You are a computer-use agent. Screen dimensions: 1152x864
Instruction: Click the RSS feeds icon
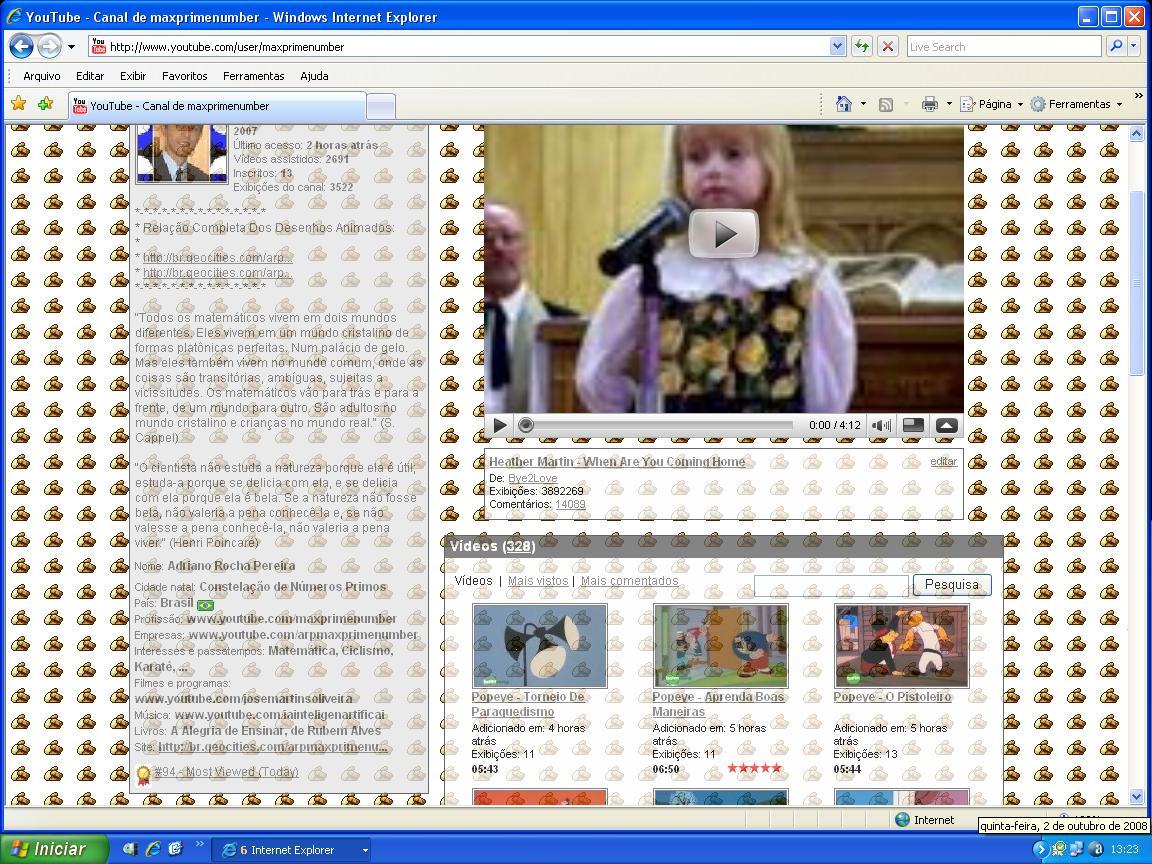point(886,104)
